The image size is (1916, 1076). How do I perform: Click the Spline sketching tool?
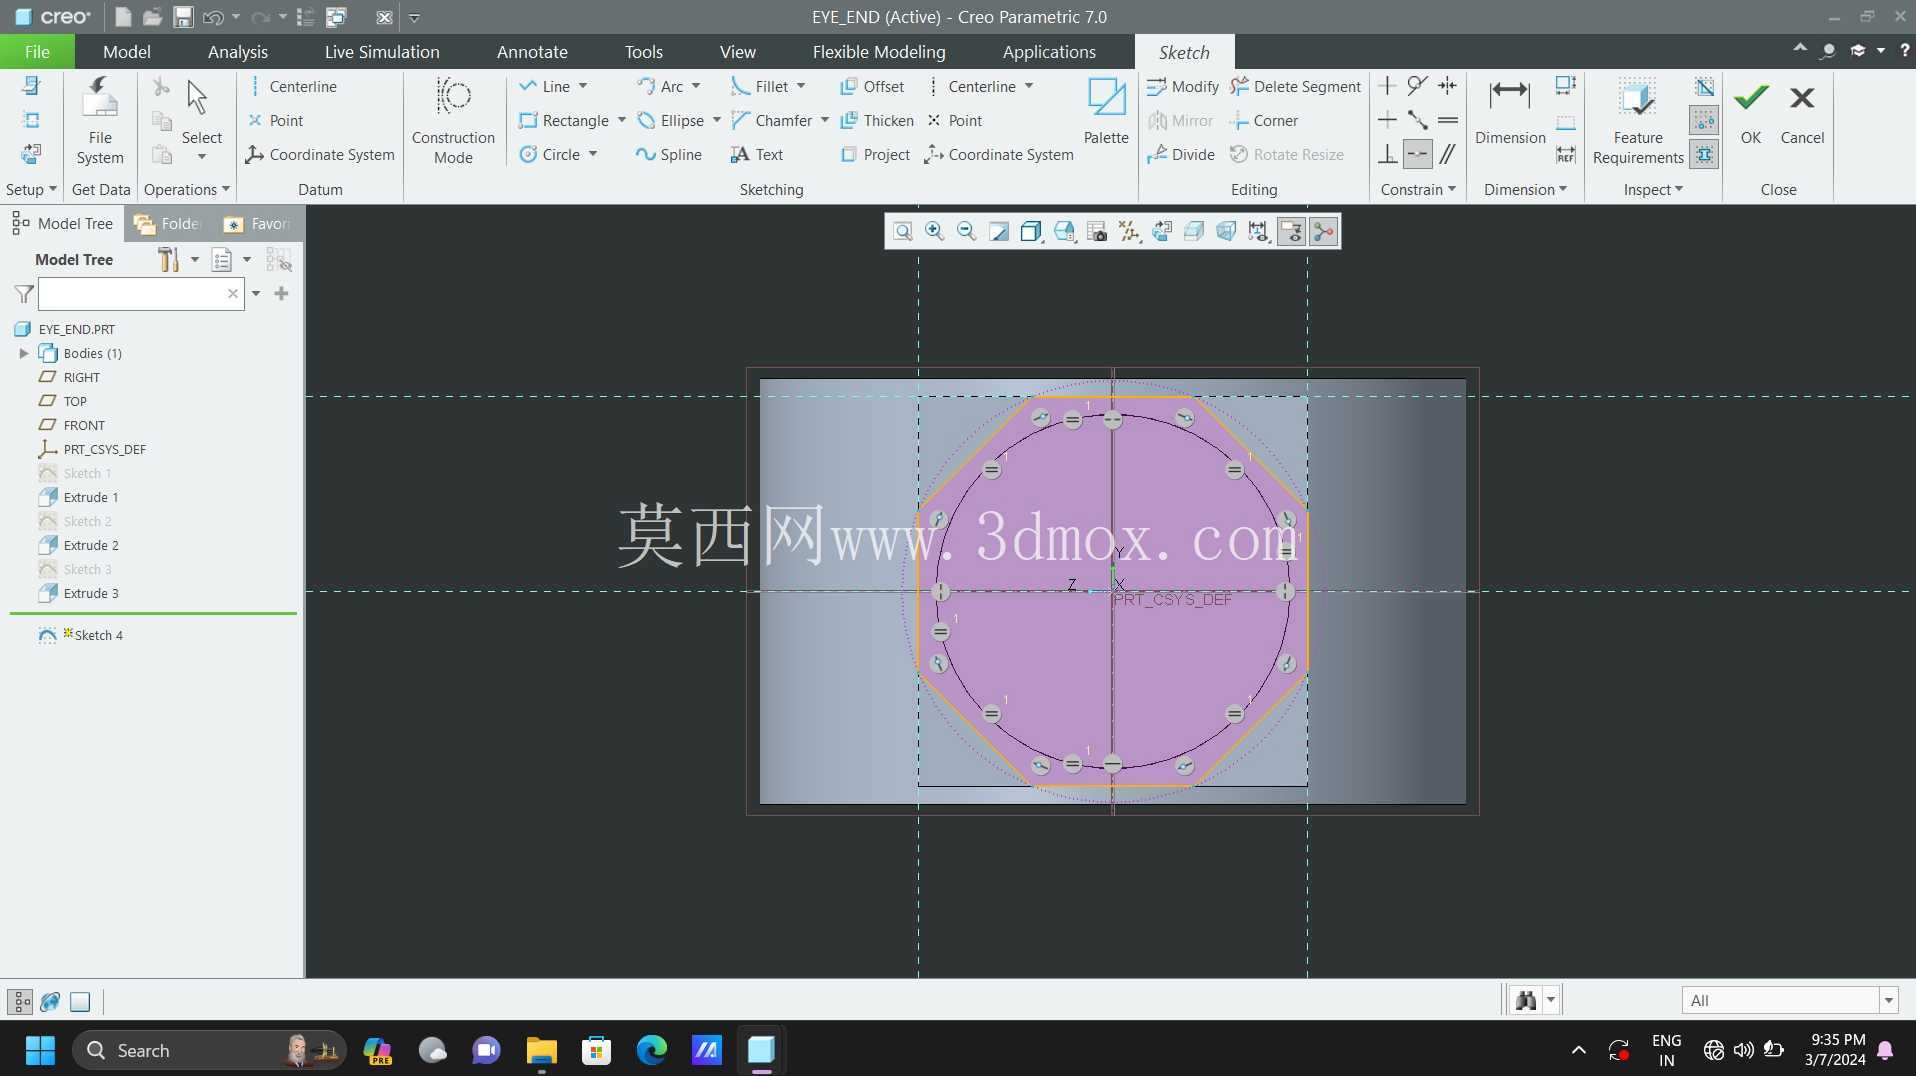coord(669,155)
